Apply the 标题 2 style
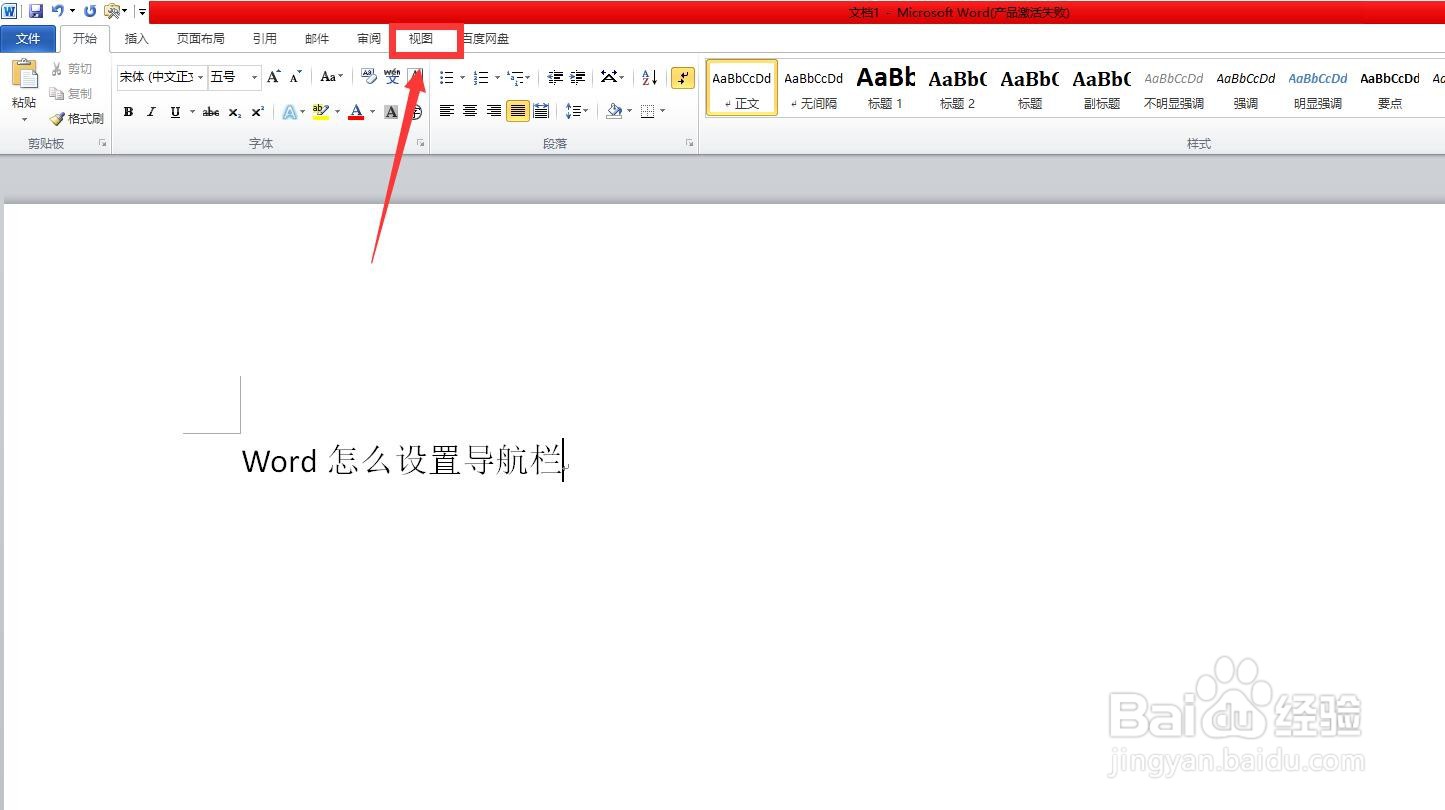The height and width of the screenshot is (810, 1445). [958, 88]
